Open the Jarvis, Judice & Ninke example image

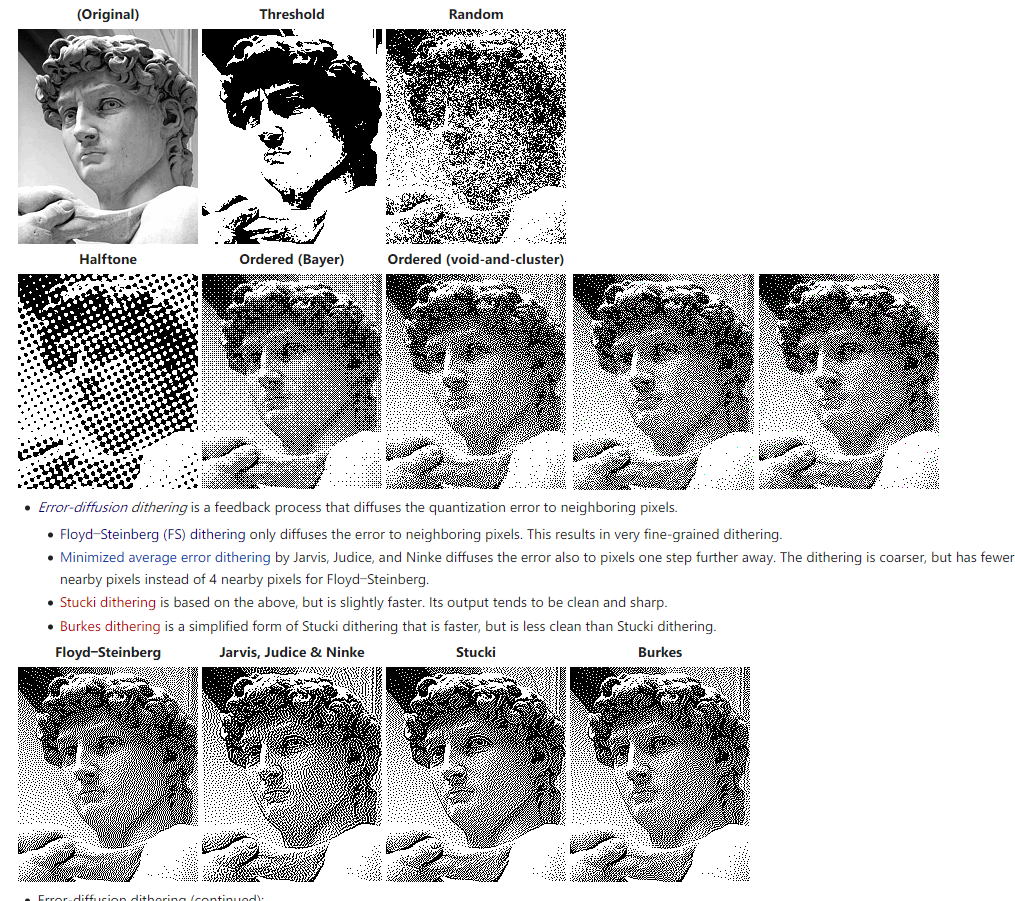[x=291, y=774]
